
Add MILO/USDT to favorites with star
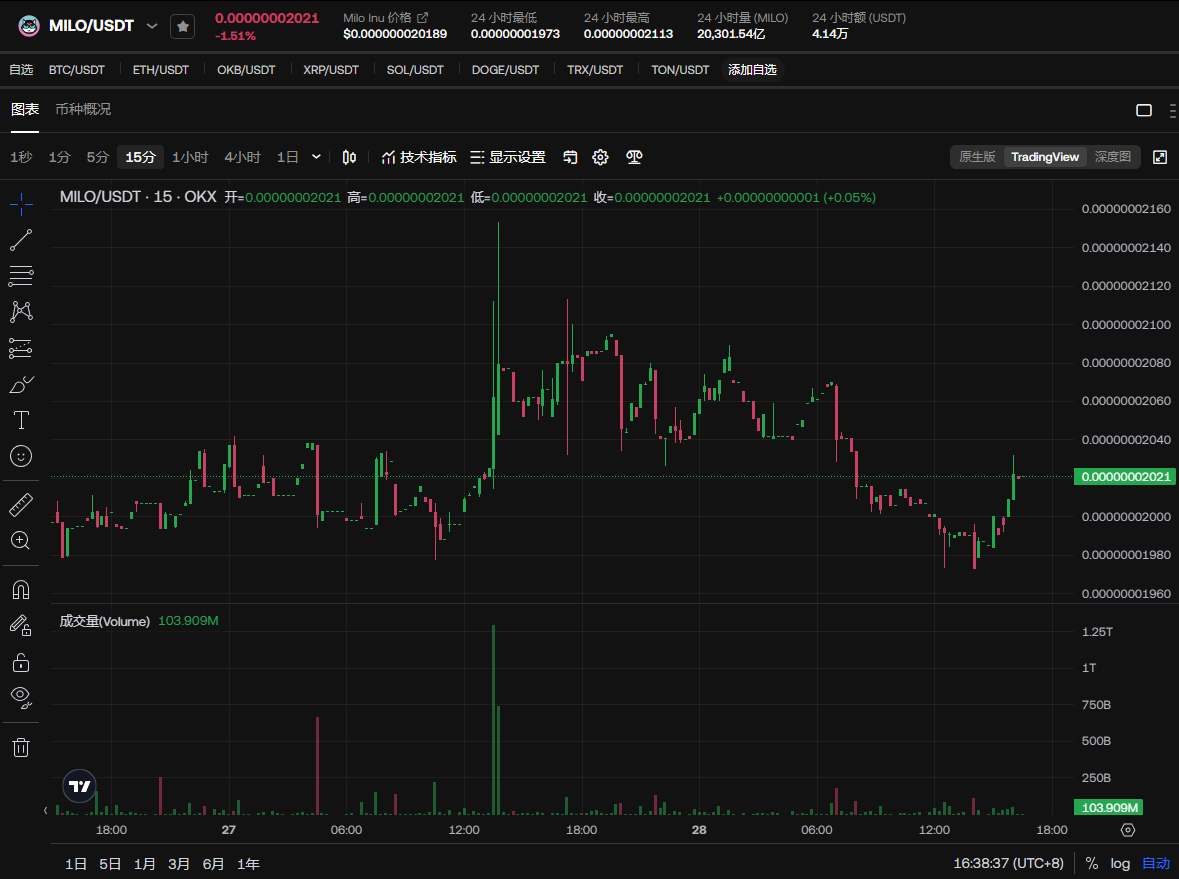coord(183,26)
